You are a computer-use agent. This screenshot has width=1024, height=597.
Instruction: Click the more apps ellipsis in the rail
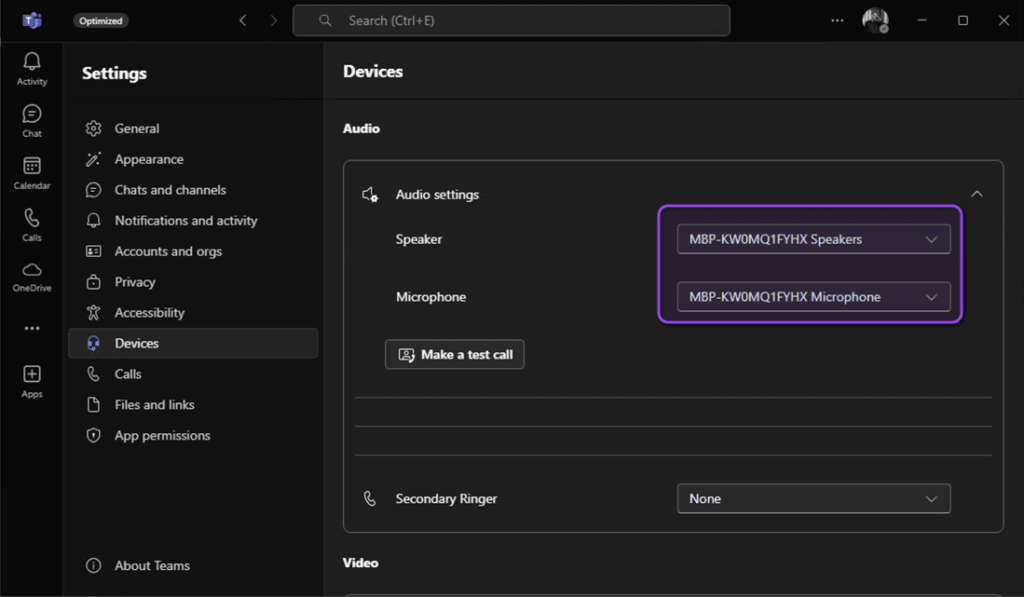[31, 328]
